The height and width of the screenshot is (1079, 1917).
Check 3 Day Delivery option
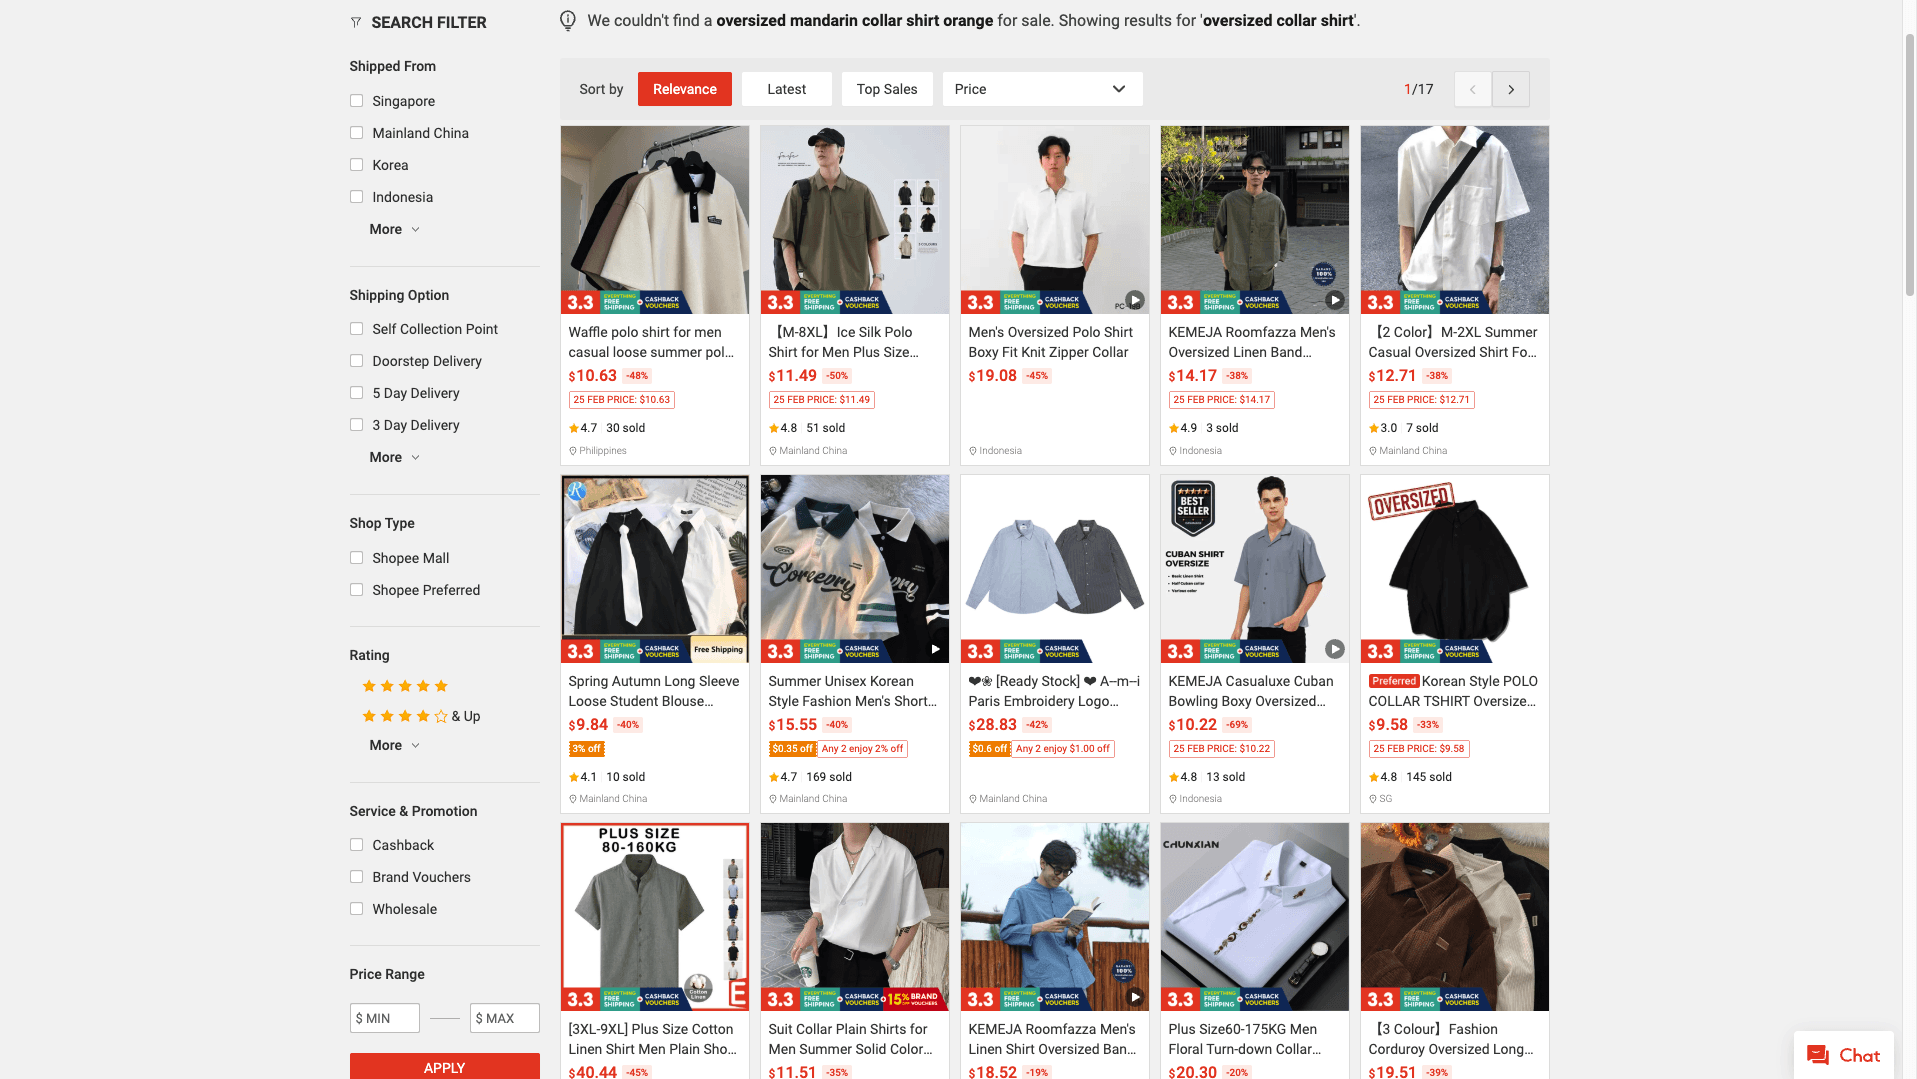pos(356,425)
